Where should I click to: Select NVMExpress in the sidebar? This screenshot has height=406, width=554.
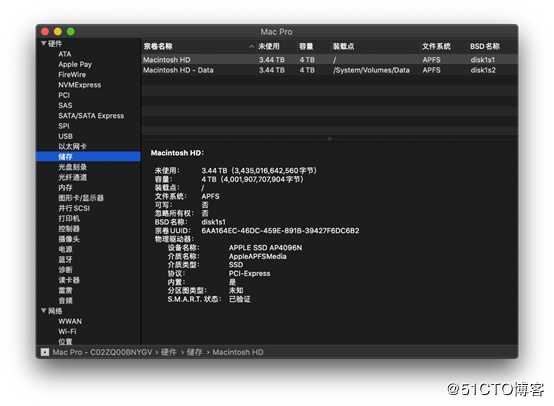[79, 85]
